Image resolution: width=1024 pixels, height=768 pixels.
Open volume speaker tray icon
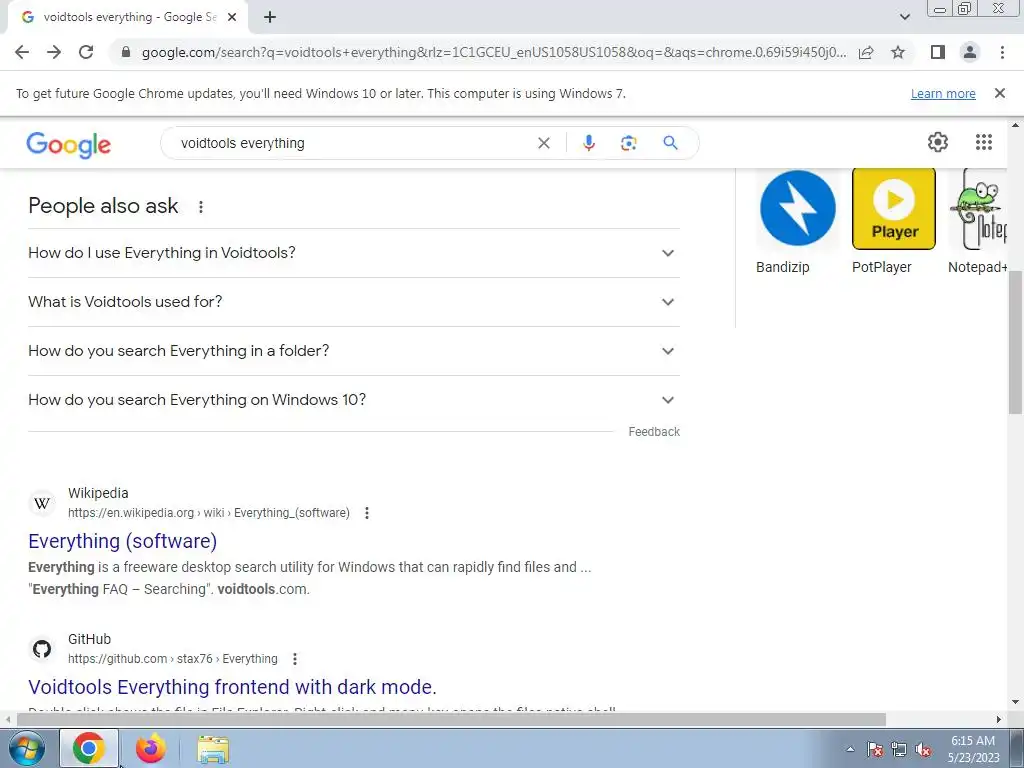coord(923,749)
